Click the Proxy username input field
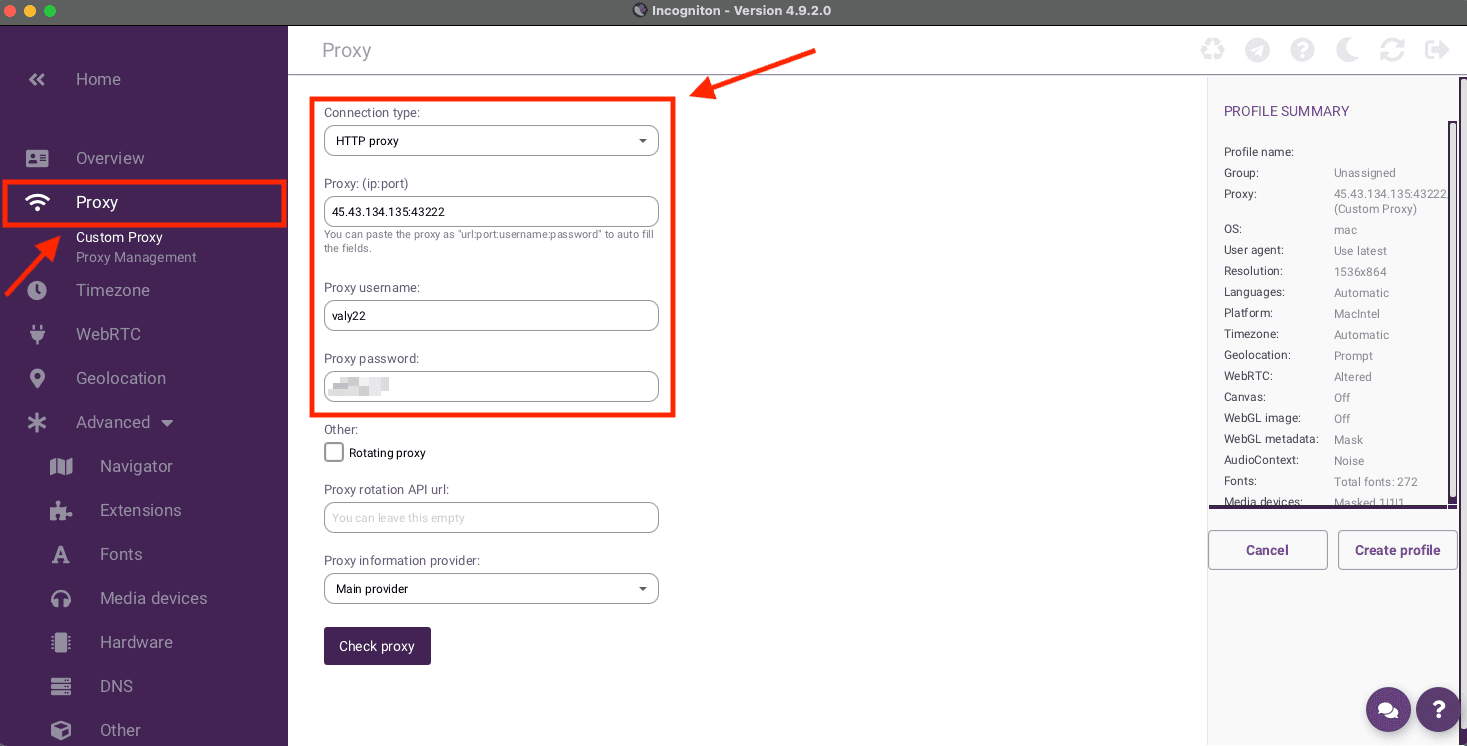The image size is (1467, 746). point(490,315)
